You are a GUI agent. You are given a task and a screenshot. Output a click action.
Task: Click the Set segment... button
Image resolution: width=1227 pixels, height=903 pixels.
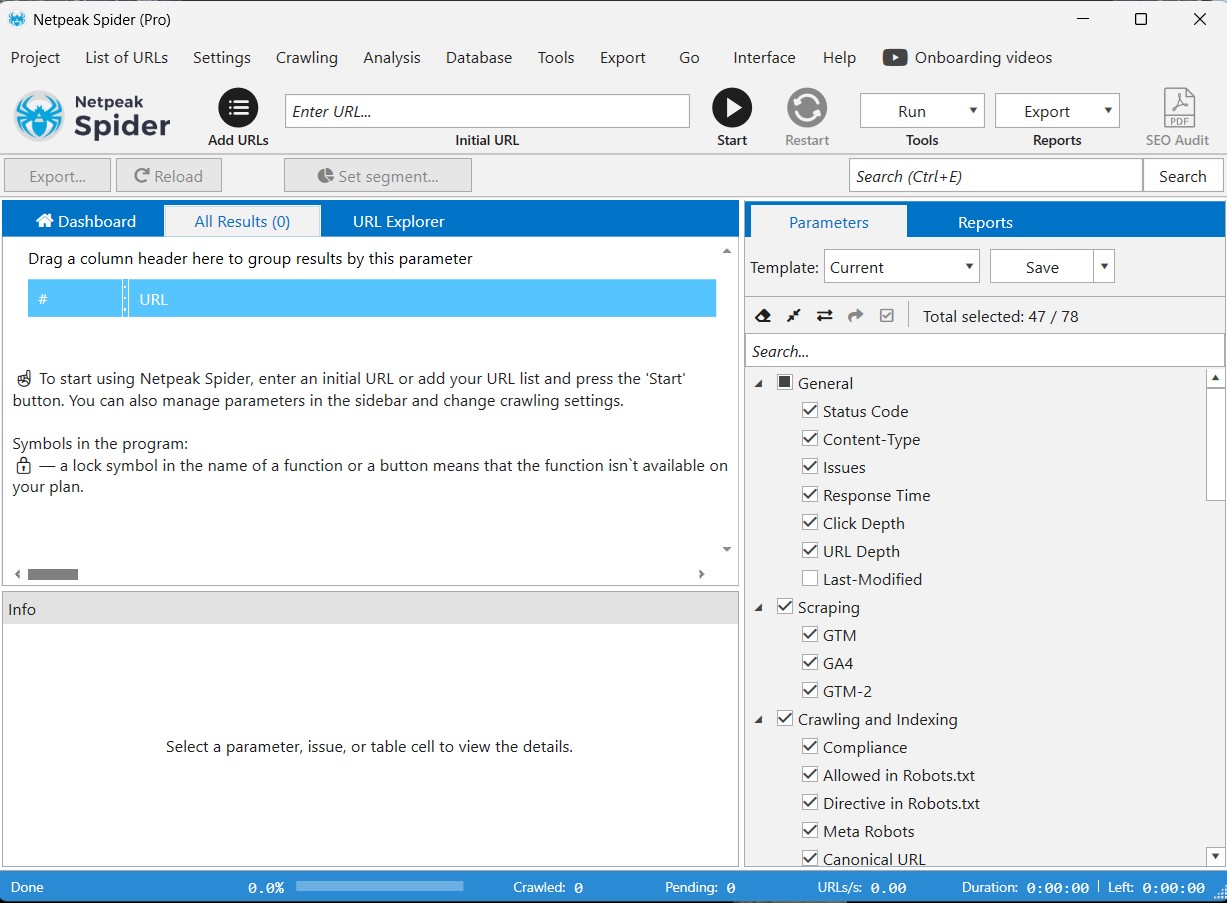(378, 176)
